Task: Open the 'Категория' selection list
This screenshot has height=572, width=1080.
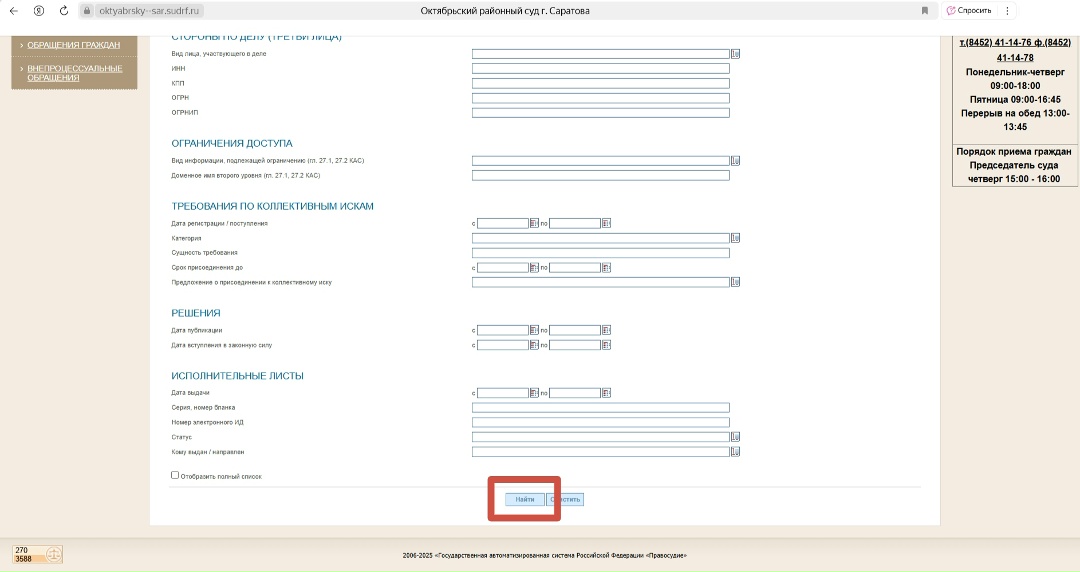Action: (735, 238)
